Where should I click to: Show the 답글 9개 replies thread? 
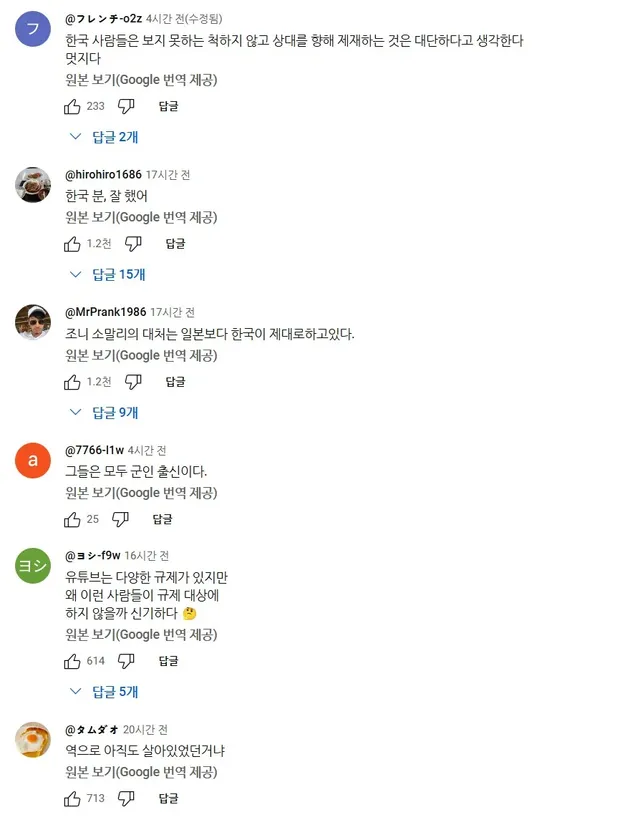pyautogui.click(x=105, y=413)
